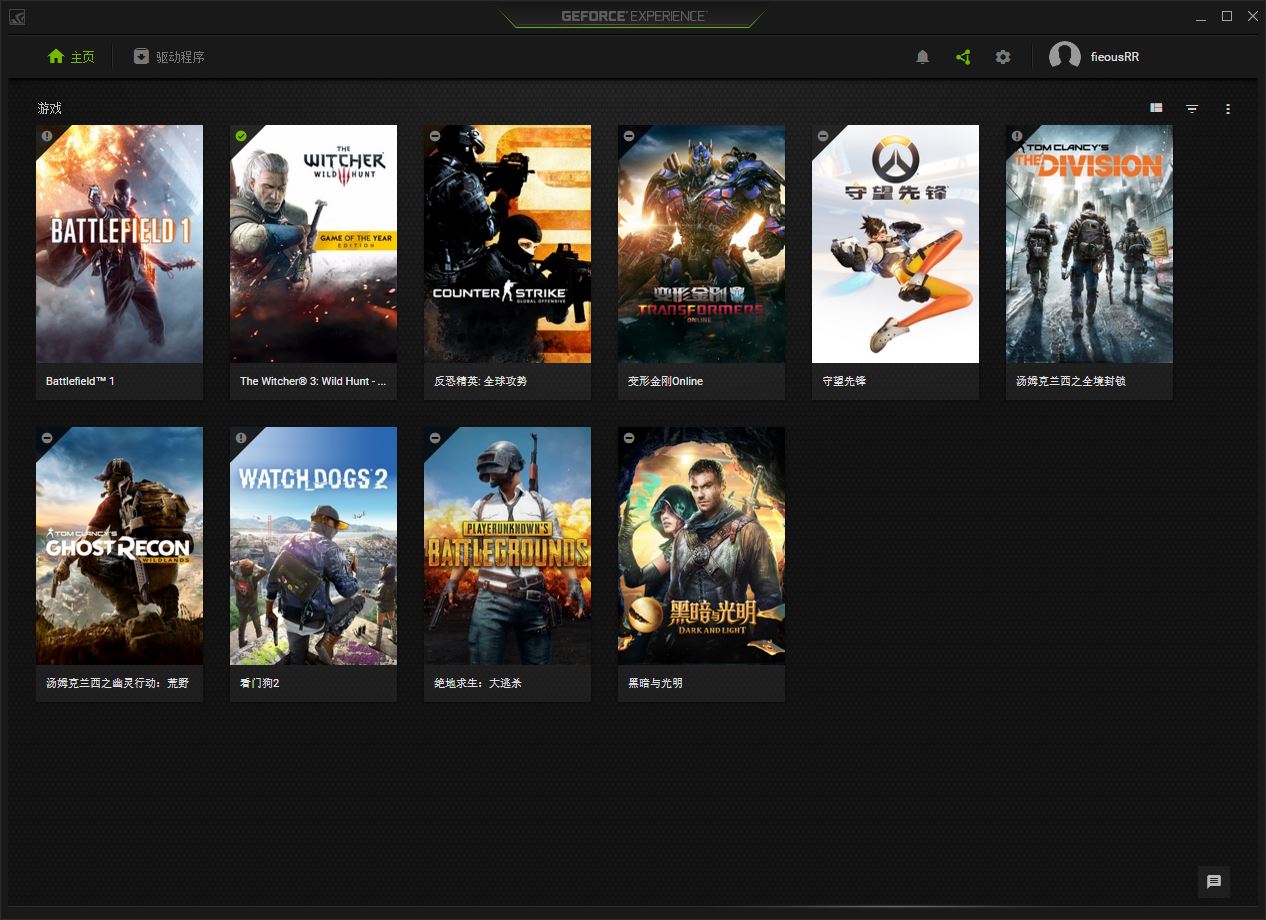Click the title text "Battlefield™ 1"
Screen dimensions: 1266x920
(x=80, y=381)
